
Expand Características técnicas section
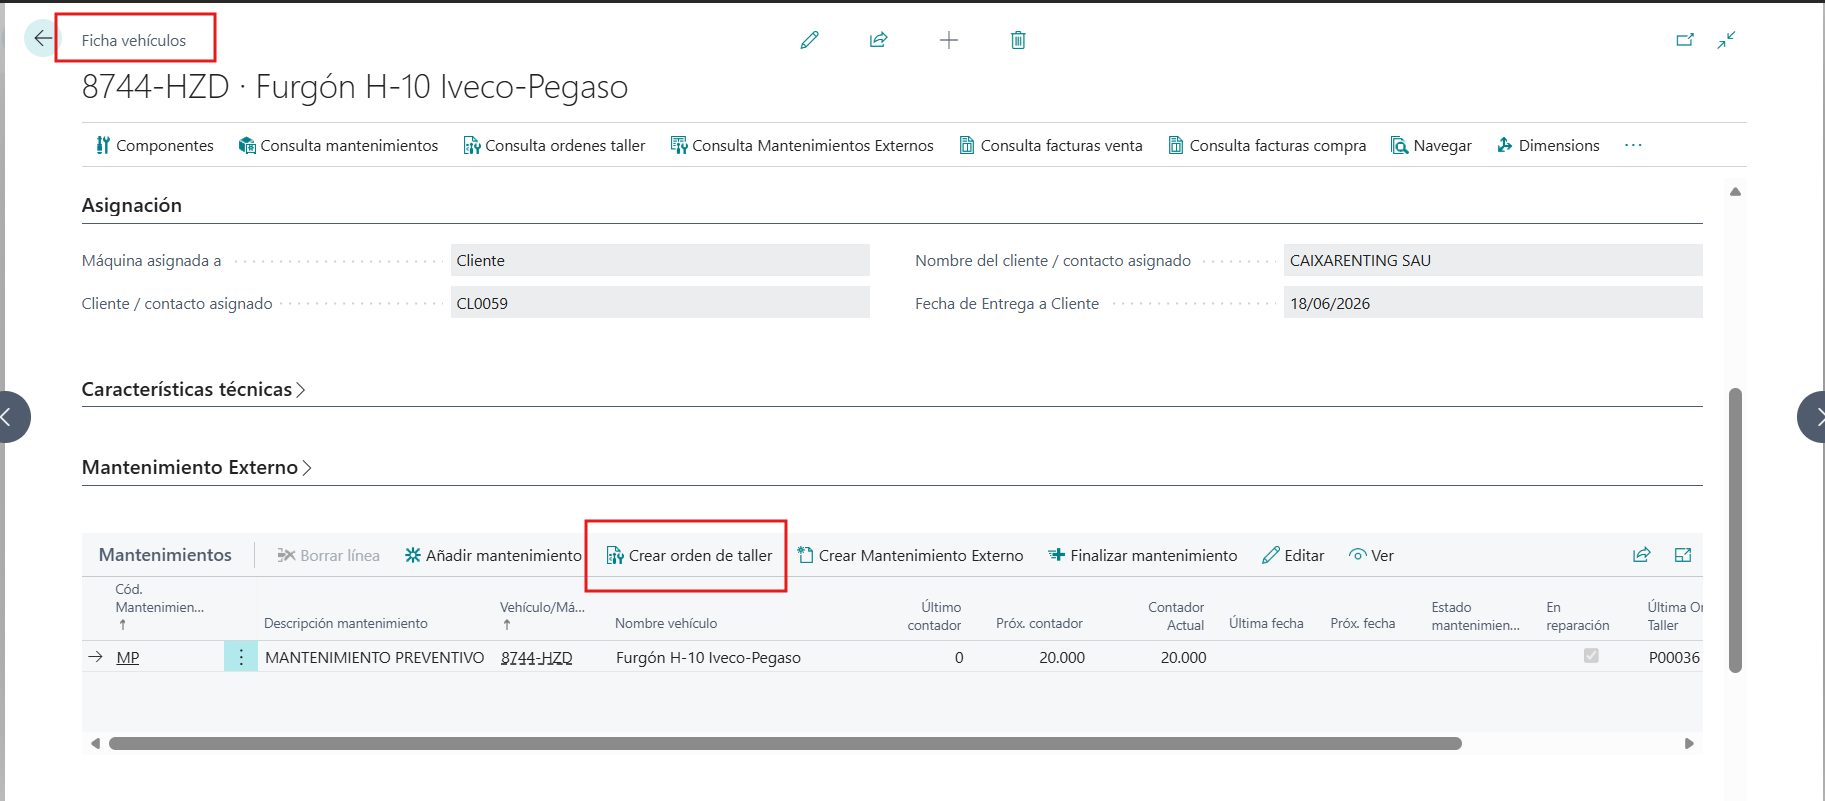[x=193, y=389]
